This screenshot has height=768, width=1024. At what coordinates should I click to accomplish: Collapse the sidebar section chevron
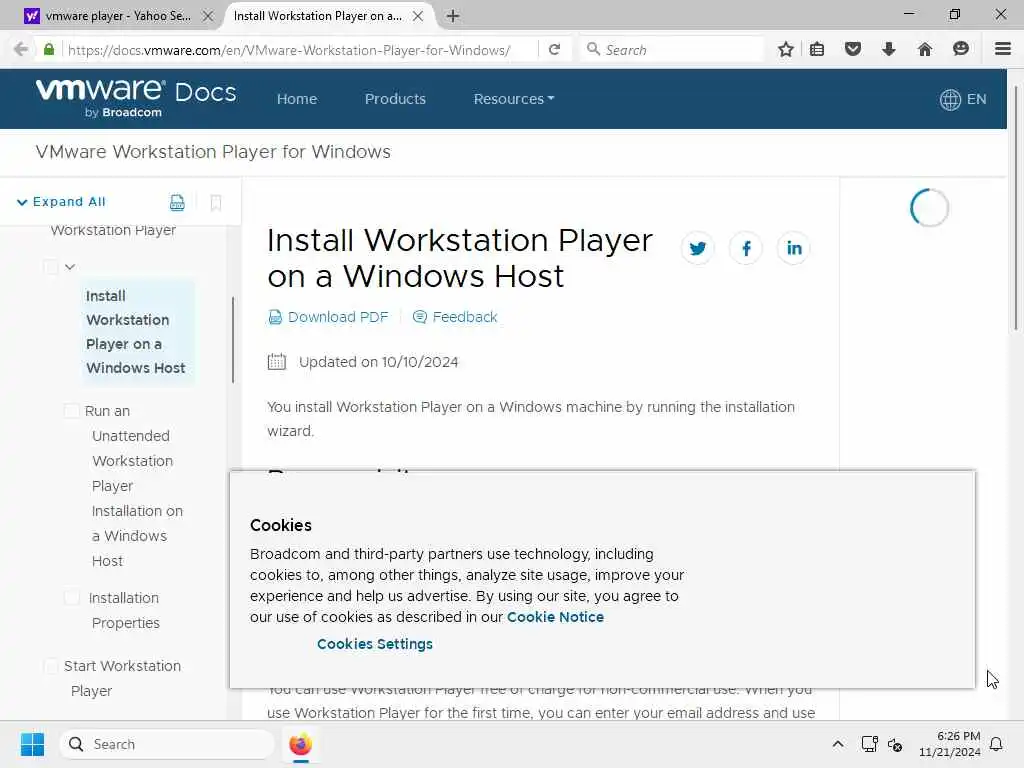(x=70, y=266)
